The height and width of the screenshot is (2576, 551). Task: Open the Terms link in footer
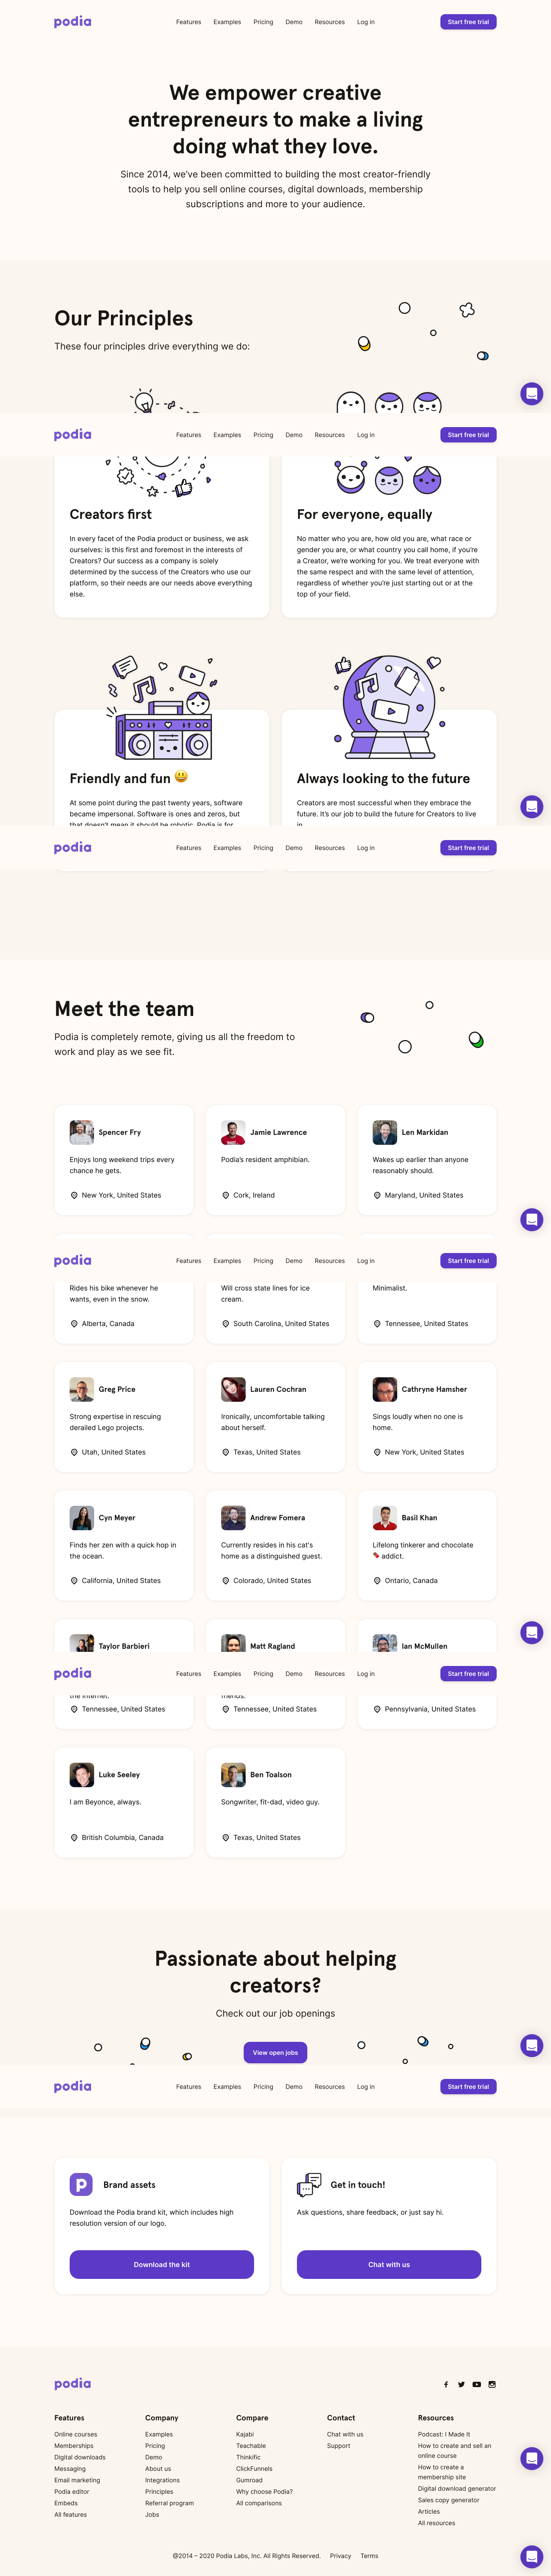pyautogui.click(x=369, y=2555)
